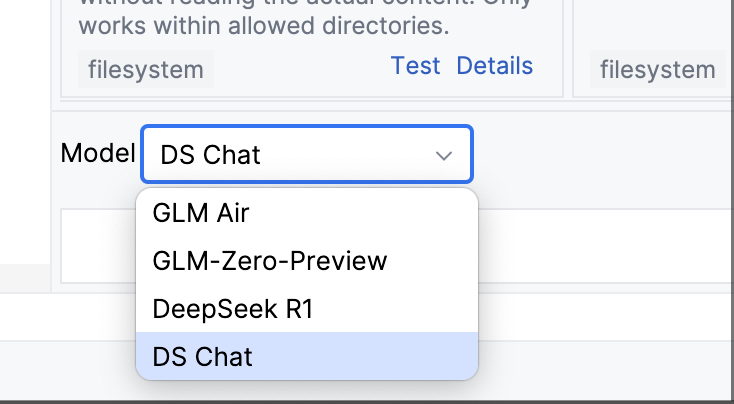Click the filesystem tag in the left card

[x=146, y=69]
